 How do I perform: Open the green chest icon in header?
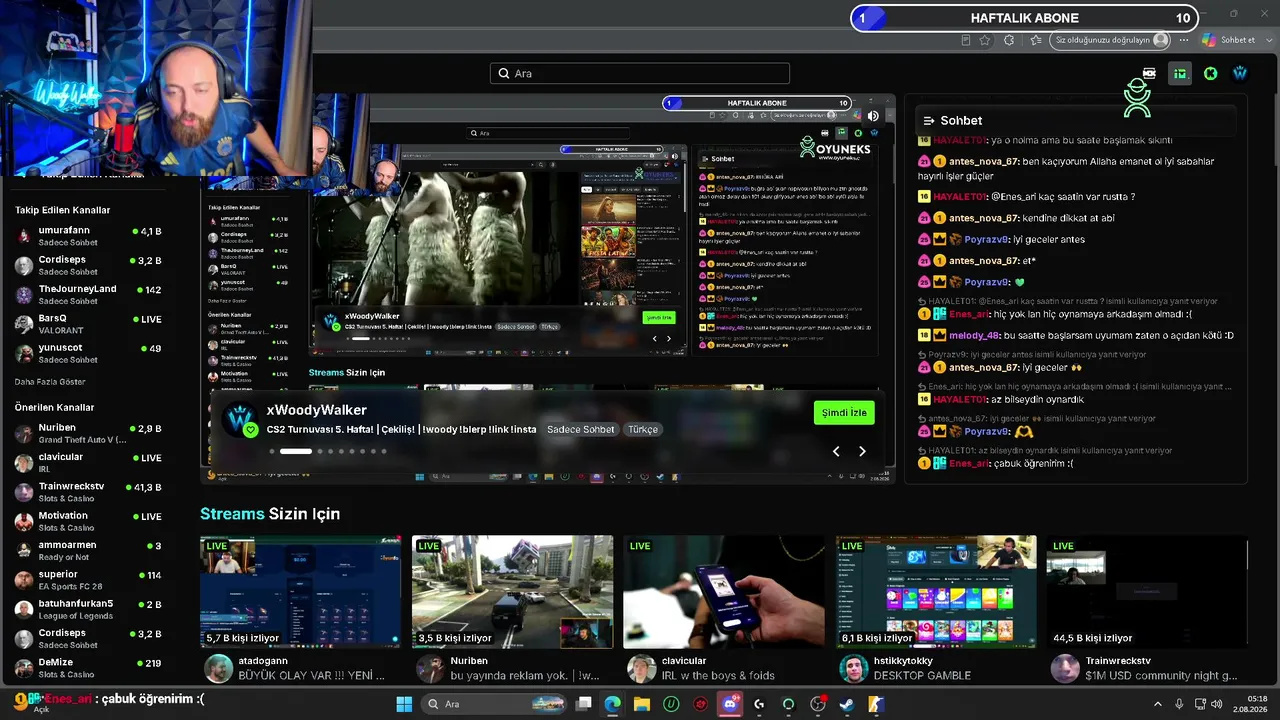point(1180,73)
